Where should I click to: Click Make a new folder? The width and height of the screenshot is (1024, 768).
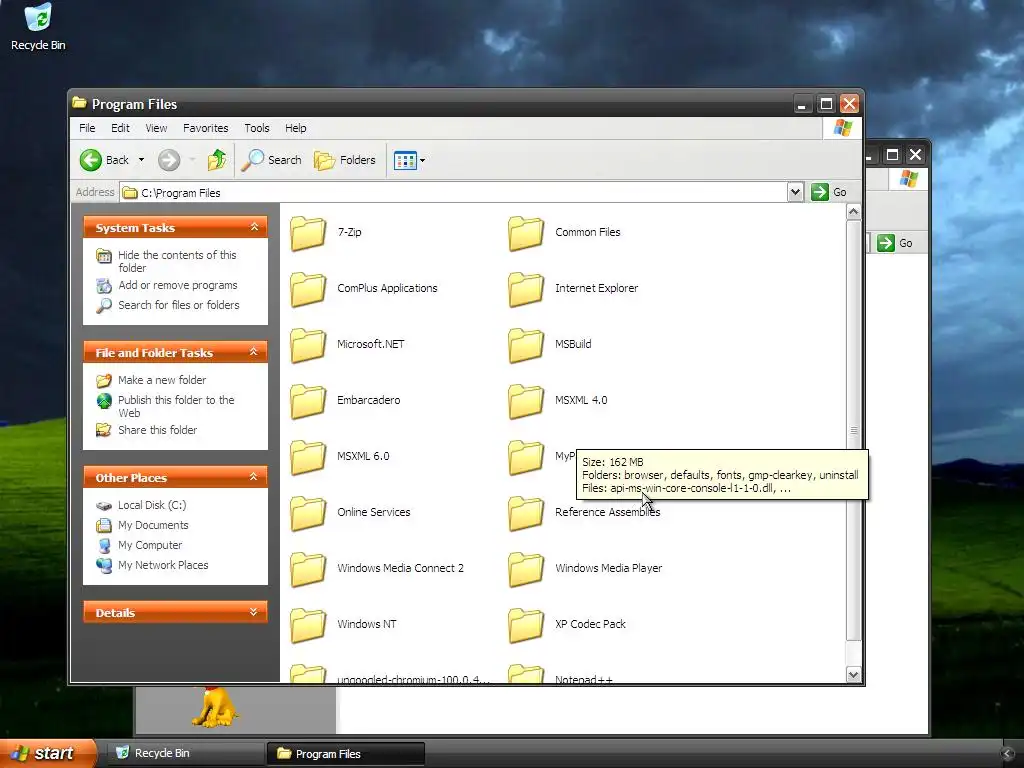click(162, 380)
